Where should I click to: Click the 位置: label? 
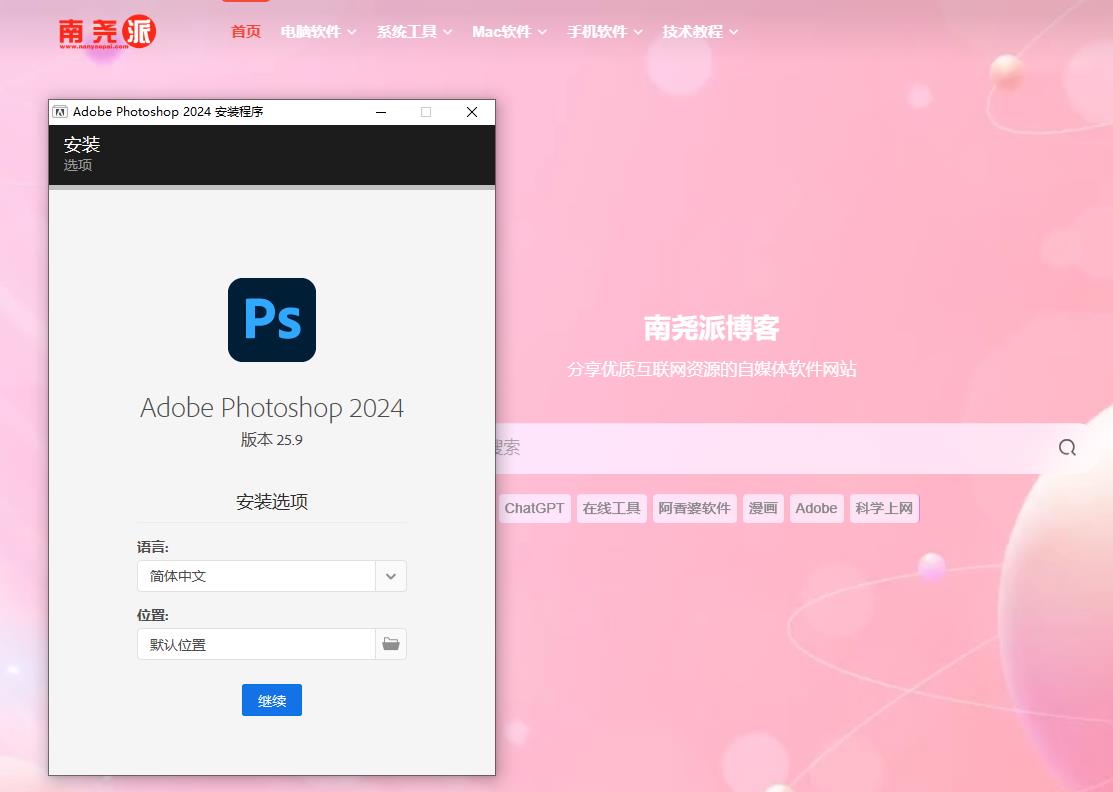coord(153,615)
